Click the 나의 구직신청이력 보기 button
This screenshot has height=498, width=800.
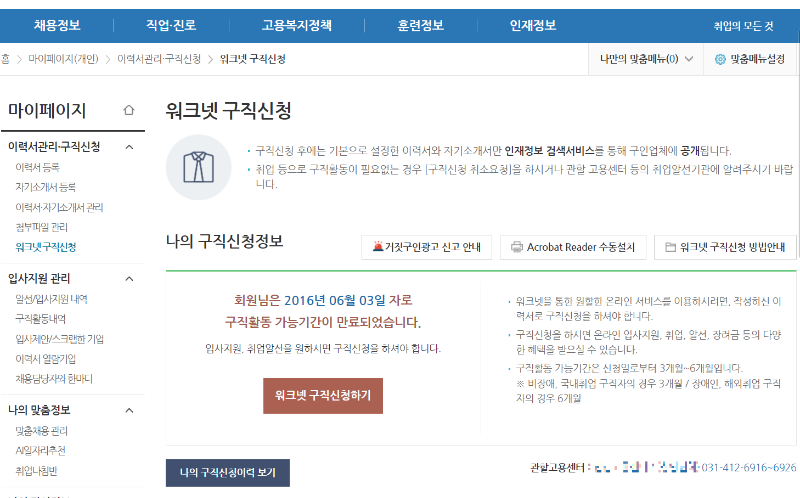click(x=228, y=473)
